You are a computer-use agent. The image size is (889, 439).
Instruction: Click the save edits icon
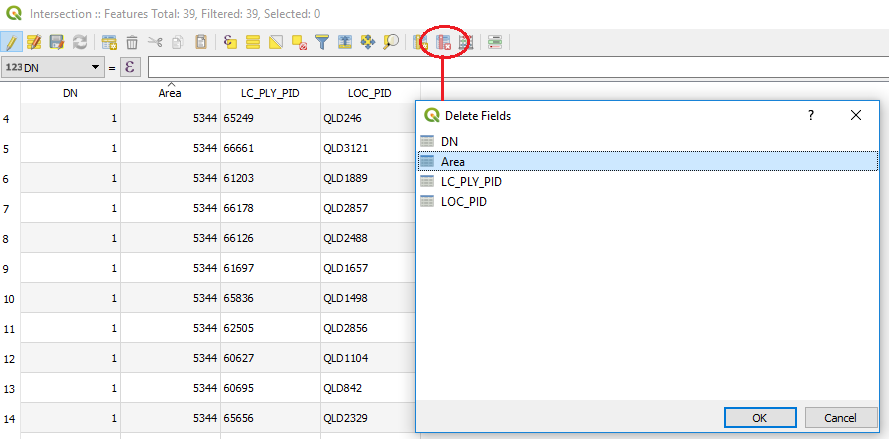click(57, 42)
